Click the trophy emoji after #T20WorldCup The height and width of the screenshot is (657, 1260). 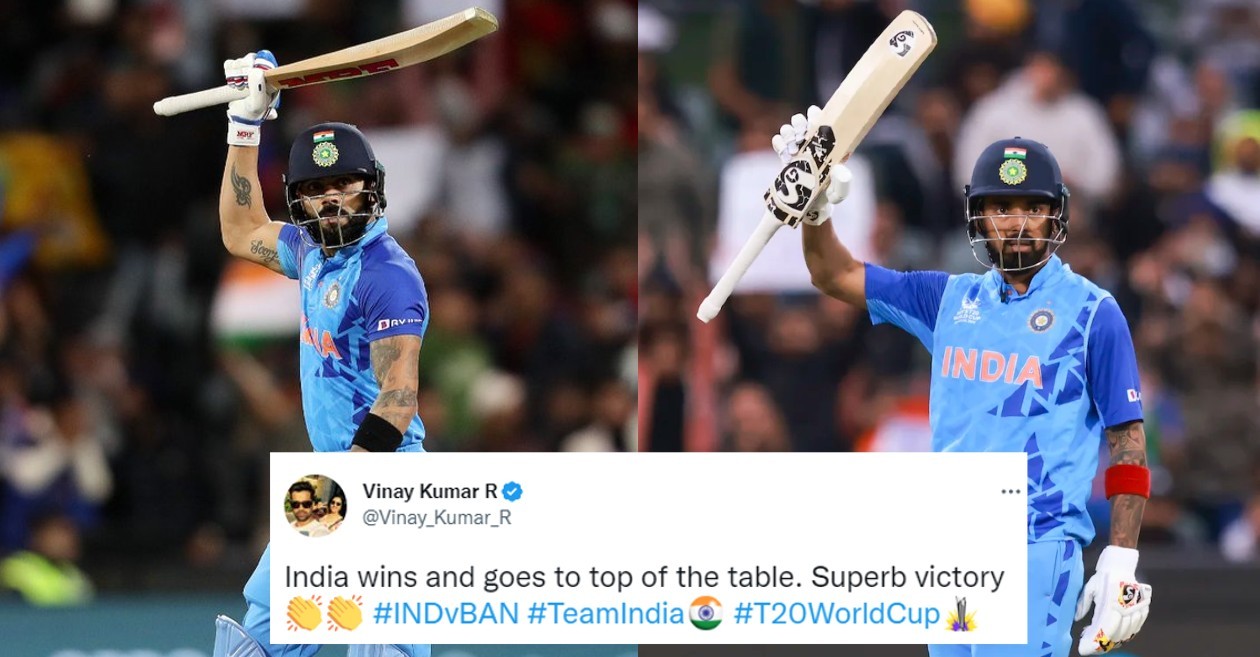point(961,612)
